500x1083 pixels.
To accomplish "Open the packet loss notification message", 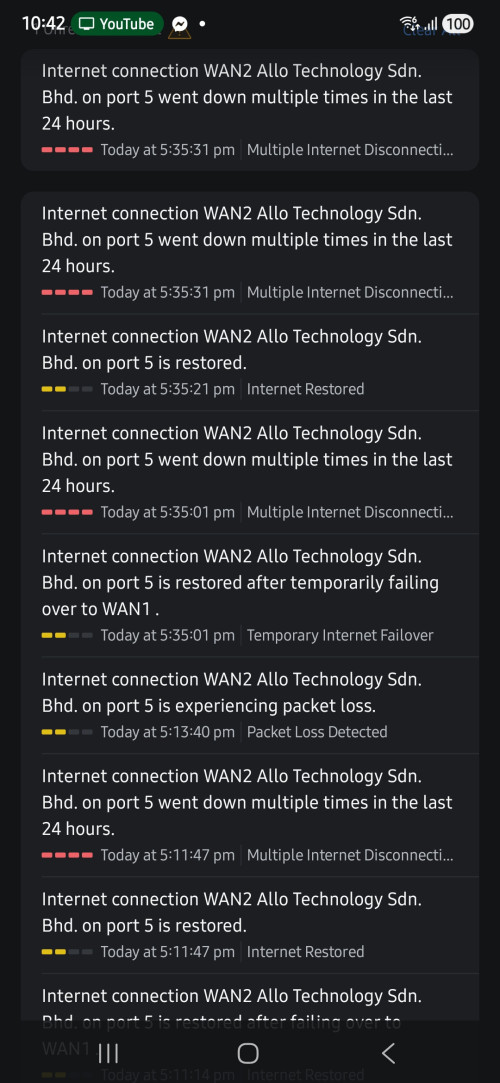I will point(250,705).
